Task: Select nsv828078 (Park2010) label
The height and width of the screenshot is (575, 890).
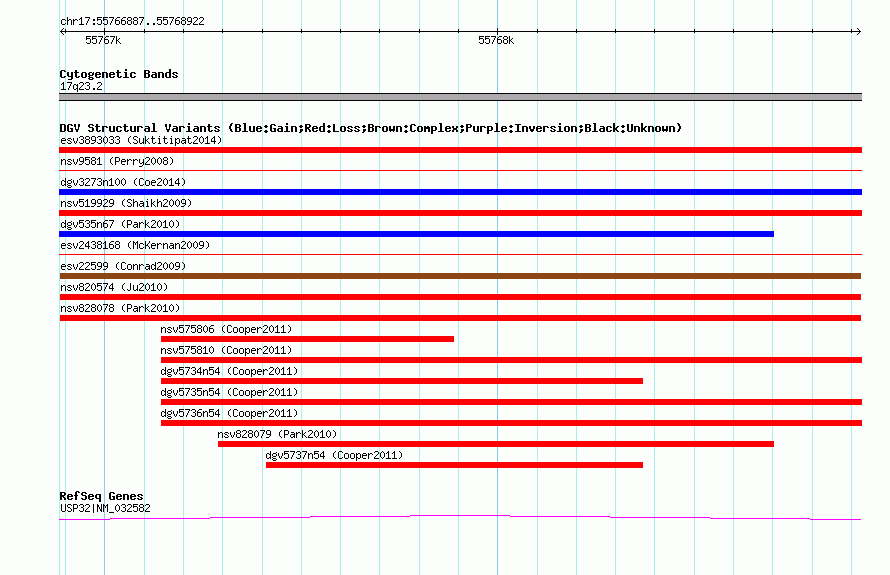Action: coord(120,308)
